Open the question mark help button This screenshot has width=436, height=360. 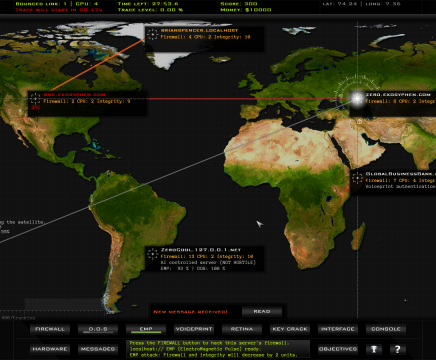tap(398, 349)
